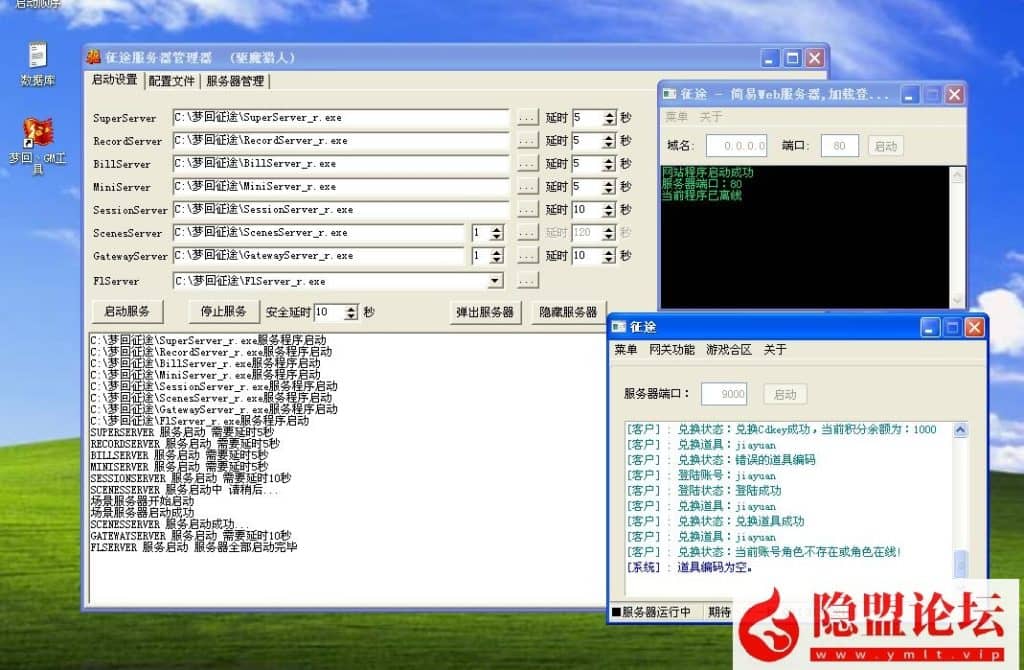
Task: Click the browse button for BillServer path
Action: 527,164
